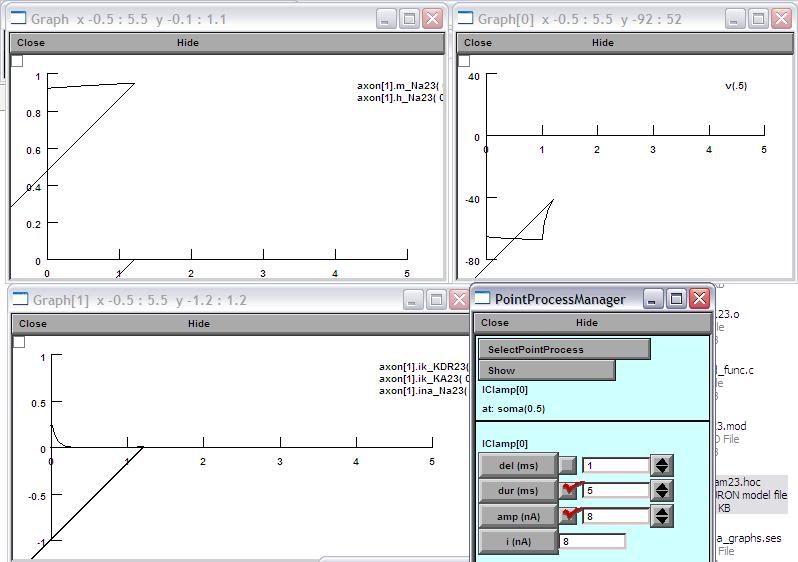Uncheck the amp (nA) checkbox
The width and height of the screenshot is (798, 562).
[x=568, y=516]
